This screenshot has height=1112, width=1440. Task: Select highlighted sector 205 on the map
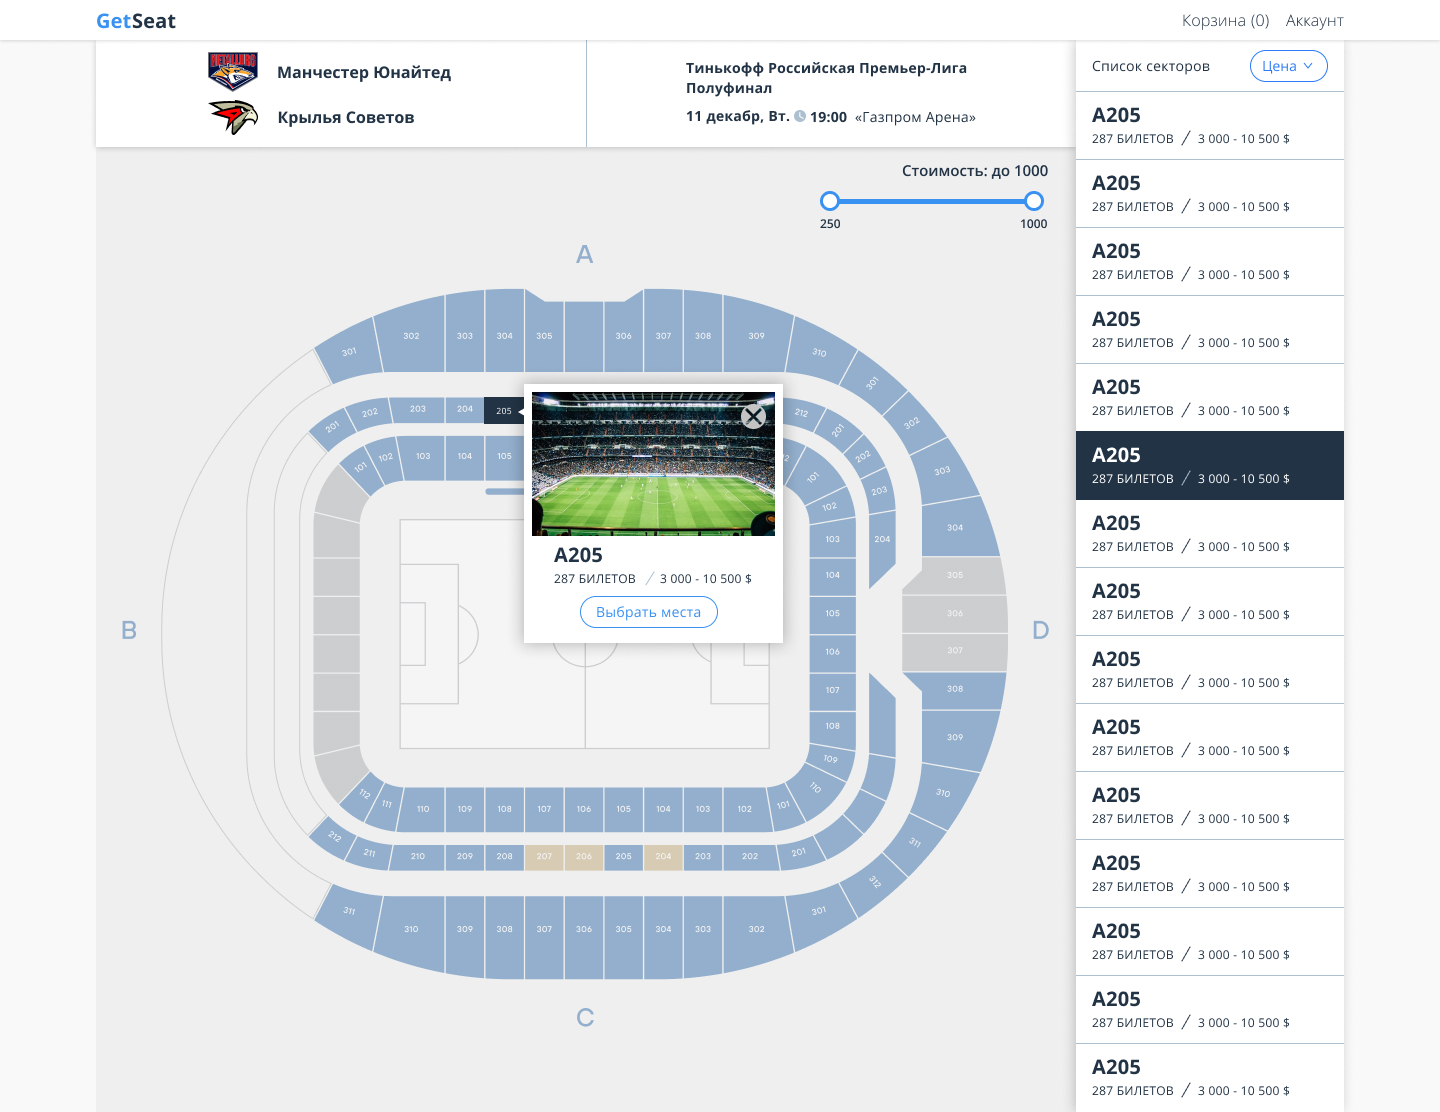coord(504,410)
